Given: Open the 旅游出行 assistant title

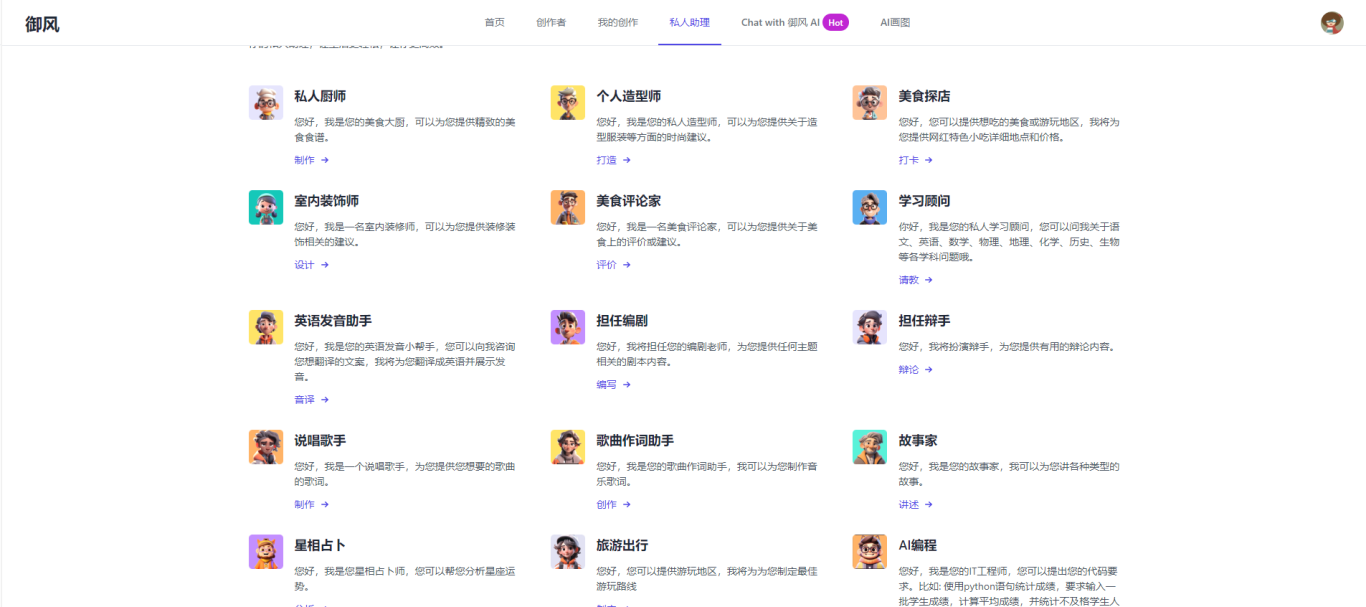Looking at the screenshot, I should point(622,545).
